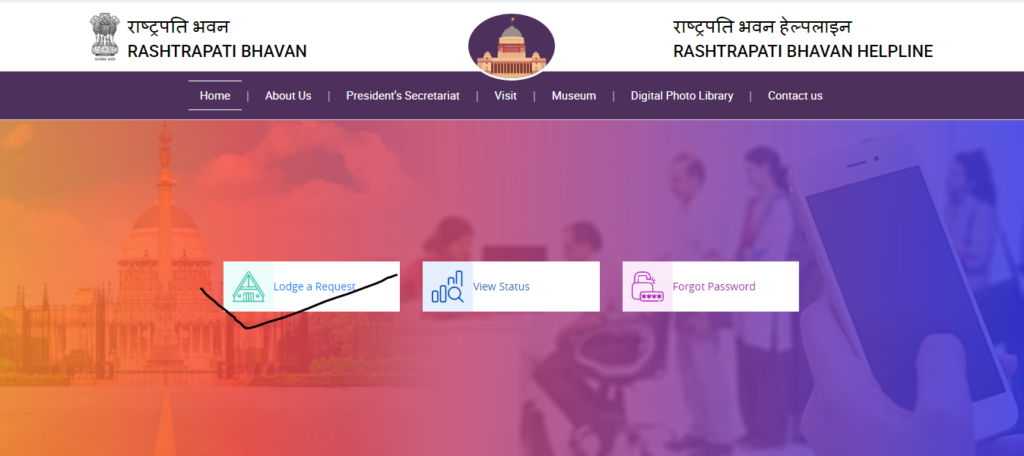The width and height of the screenshot is (1024, 456).
Task: Open President's Secretariat in the navigation bar
Action: [403, 95]
